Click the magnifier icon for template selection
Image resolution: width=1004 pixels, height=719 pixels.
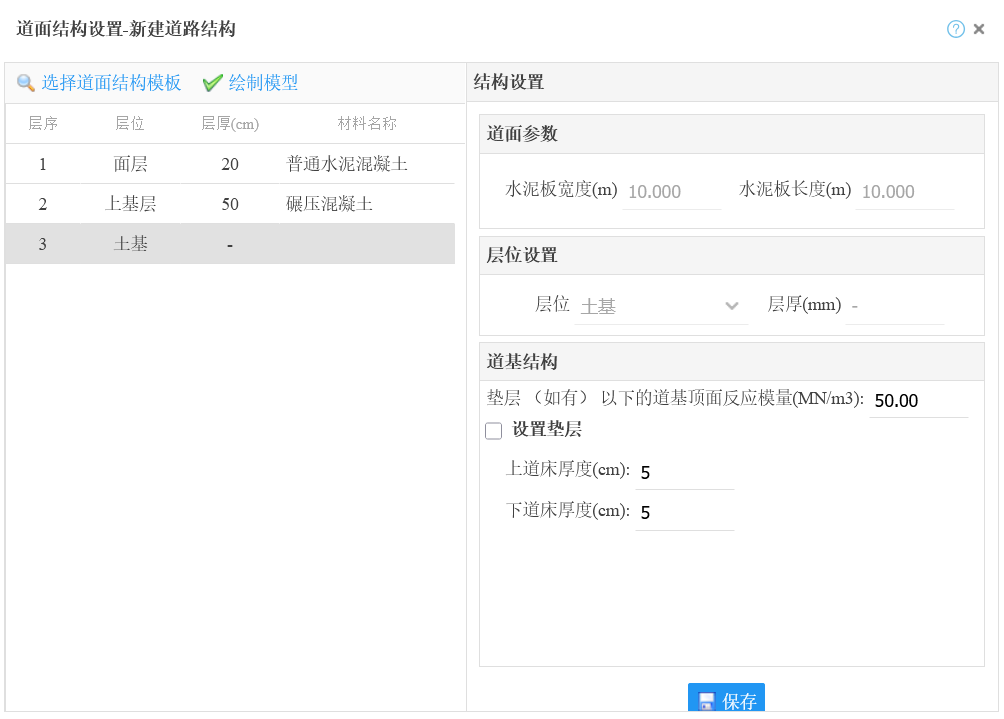[x=26, y=83]
